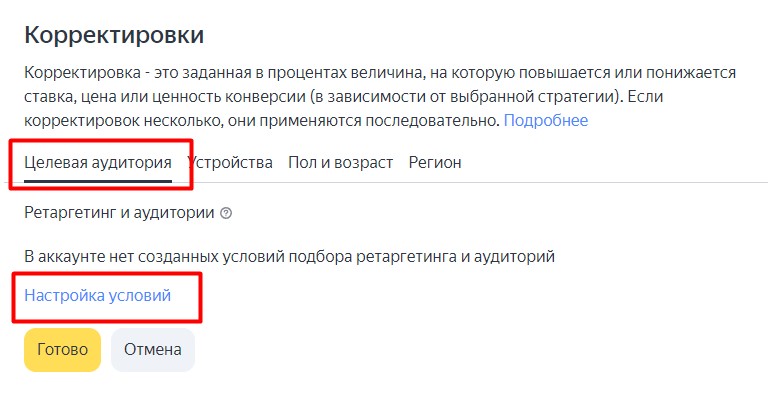The image size is (768, 404).
Task: Follow the Подробнее link
Action: click(x=545, y=120)
